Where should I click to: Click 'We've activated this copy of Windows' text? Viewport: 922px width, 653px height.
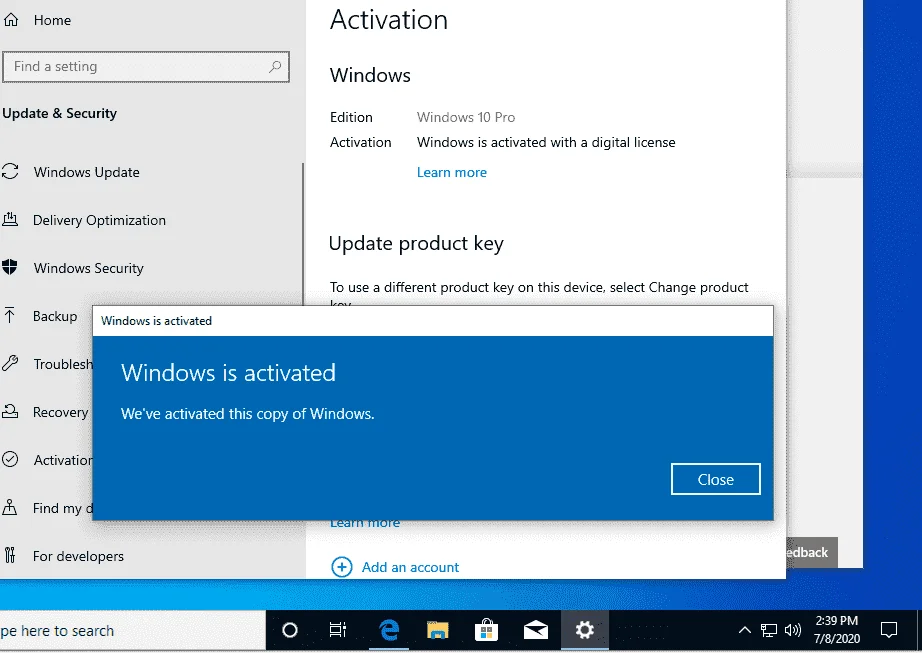[x=248, y=414]
